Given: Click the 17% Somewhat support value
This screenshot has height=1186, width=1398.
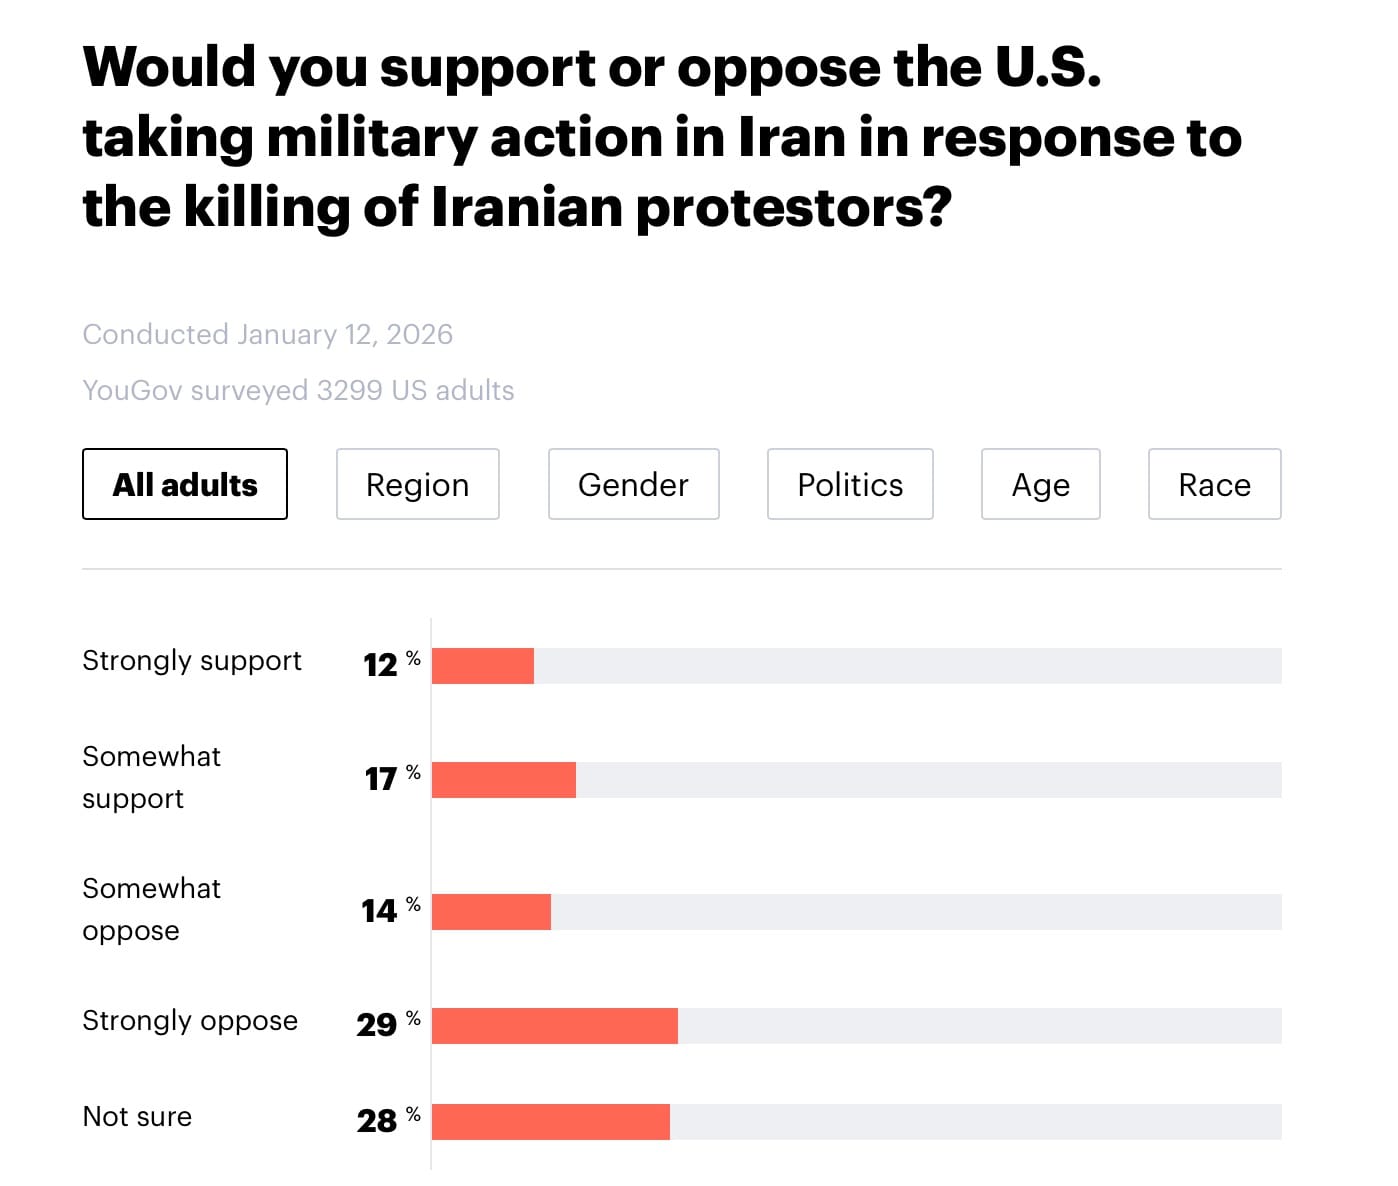Looking at the screenshot, I should point(382,779).
